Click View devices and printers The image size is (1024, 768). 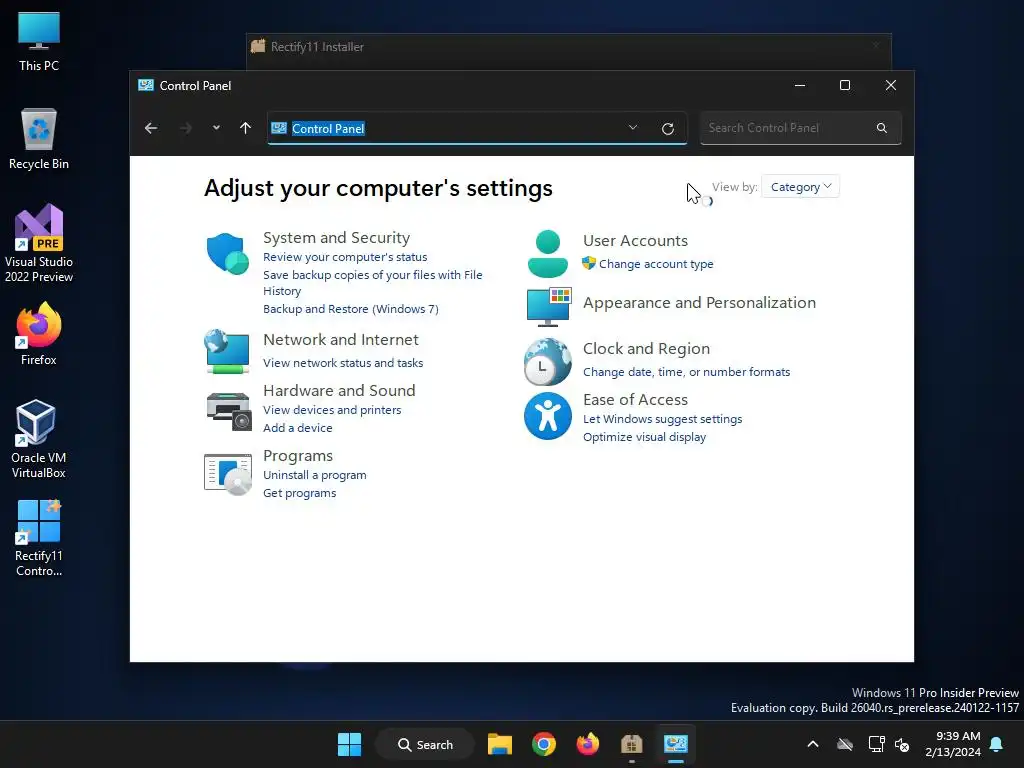332,410
